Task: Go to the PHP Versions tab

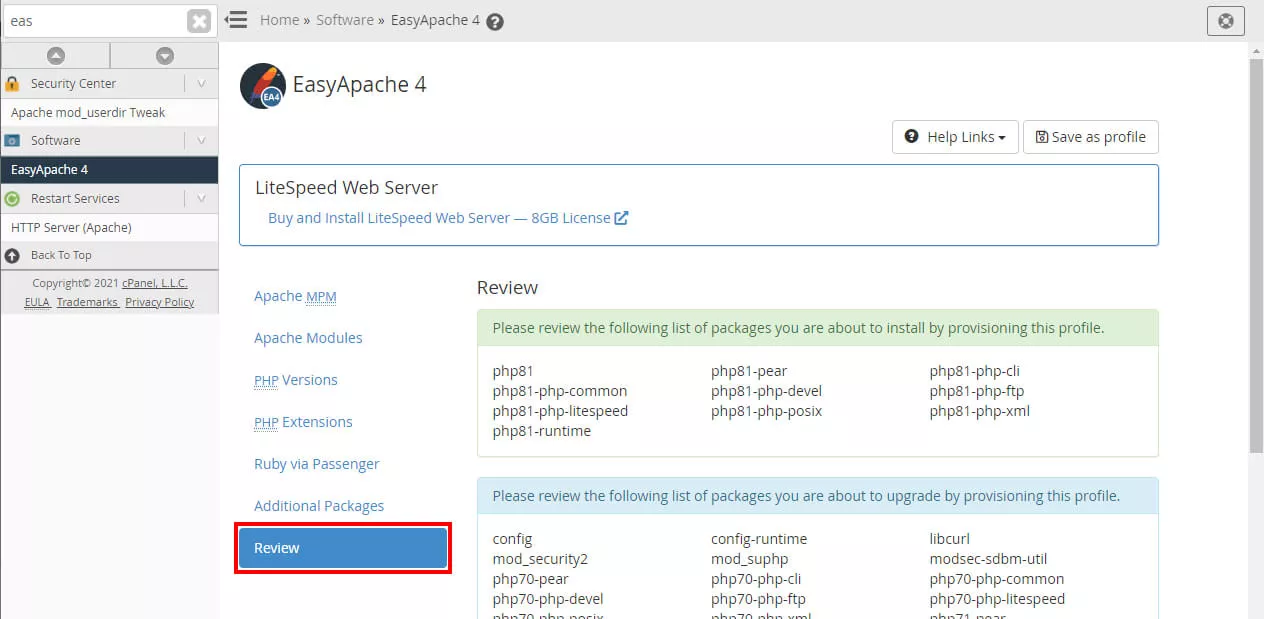Action: [296, 380]
